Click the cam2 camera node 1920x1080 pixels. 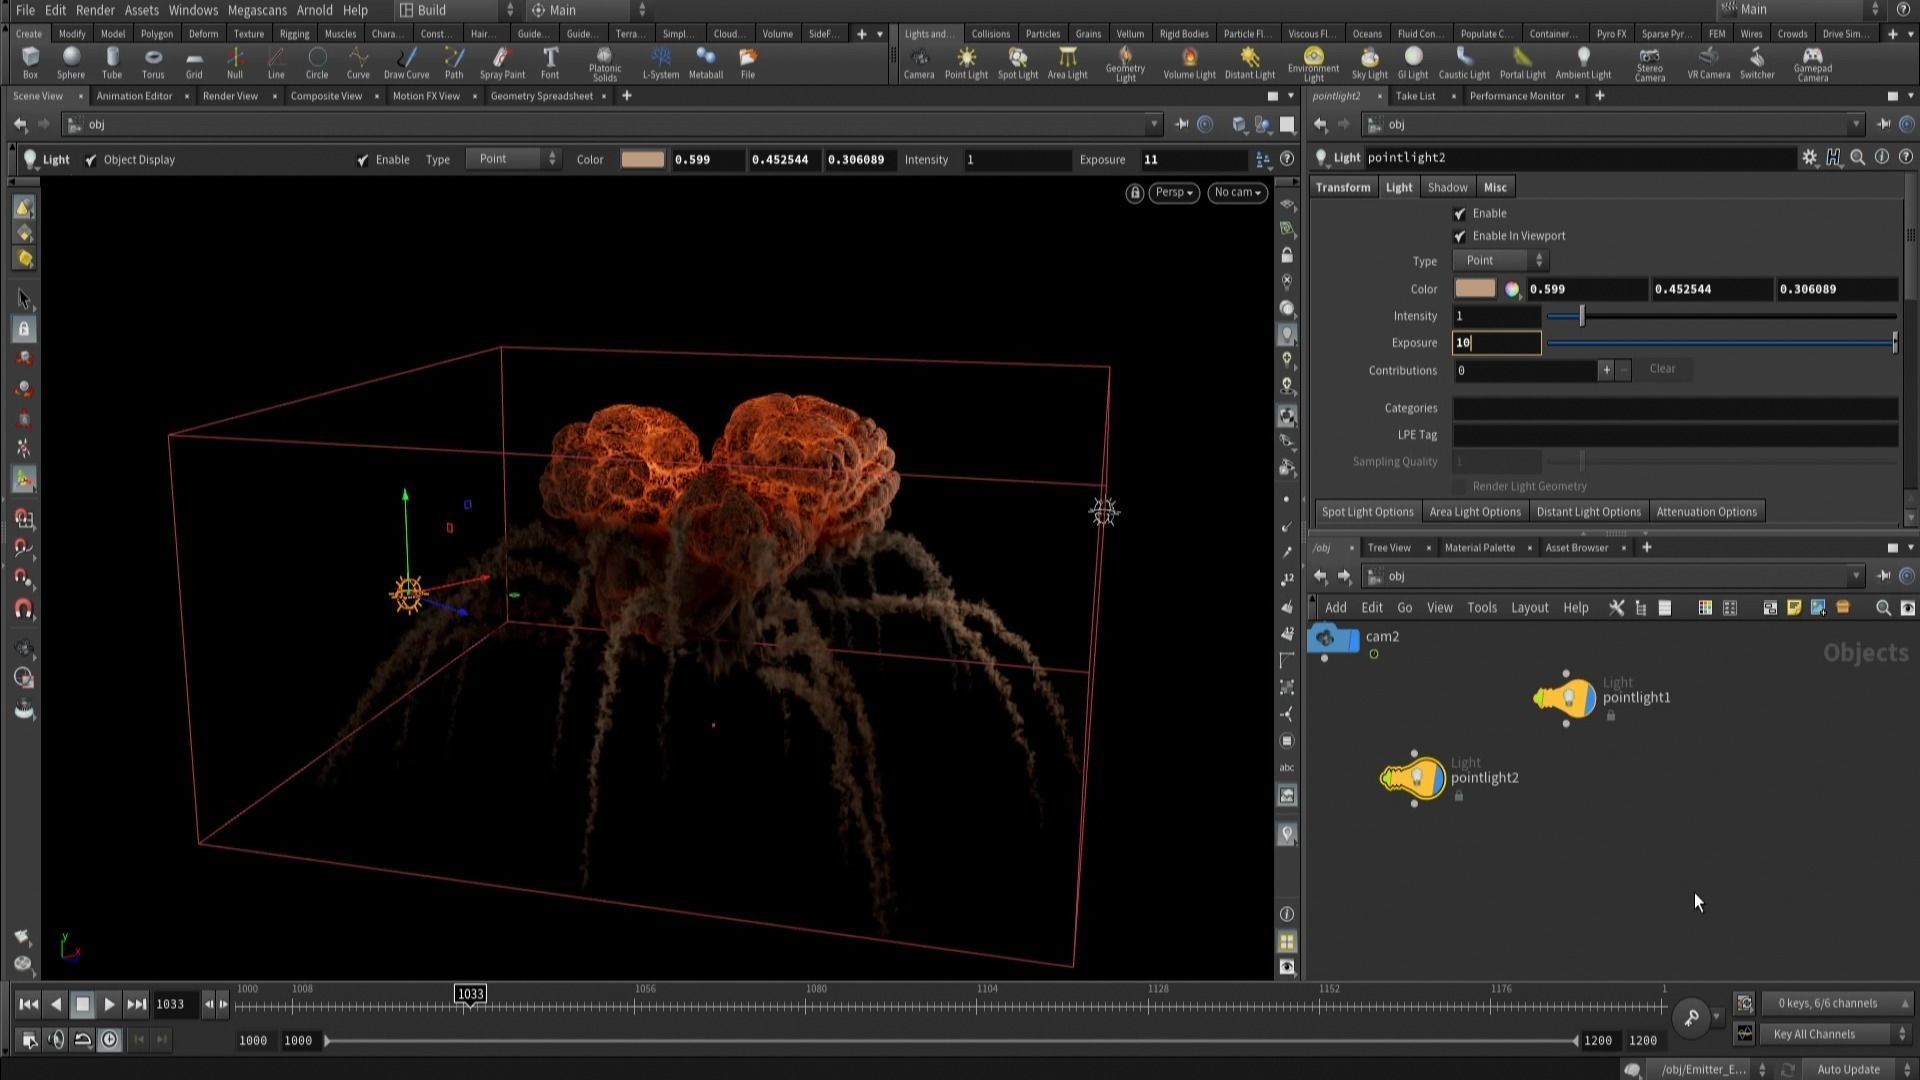(1333, 638)
